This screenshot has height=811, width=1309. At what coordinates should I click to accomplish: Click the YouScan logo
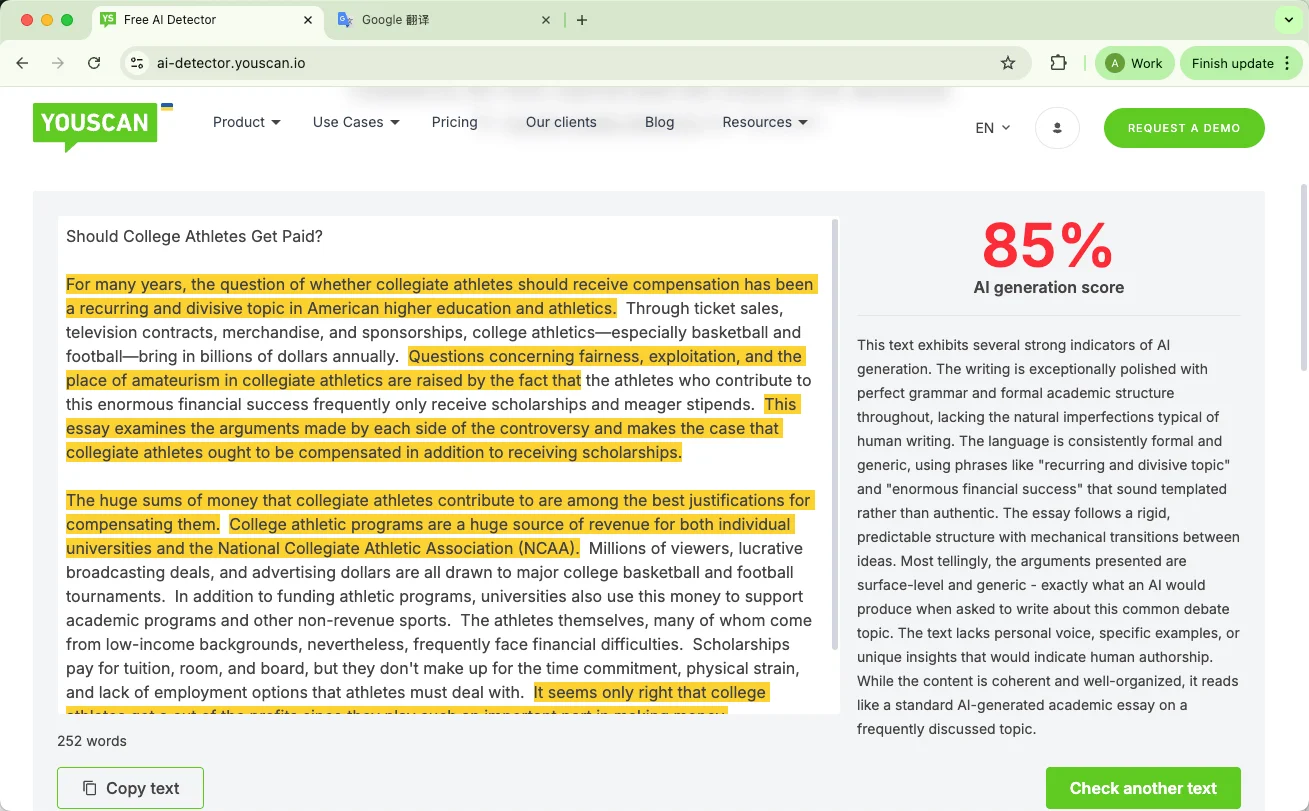[x=94, y=124]
